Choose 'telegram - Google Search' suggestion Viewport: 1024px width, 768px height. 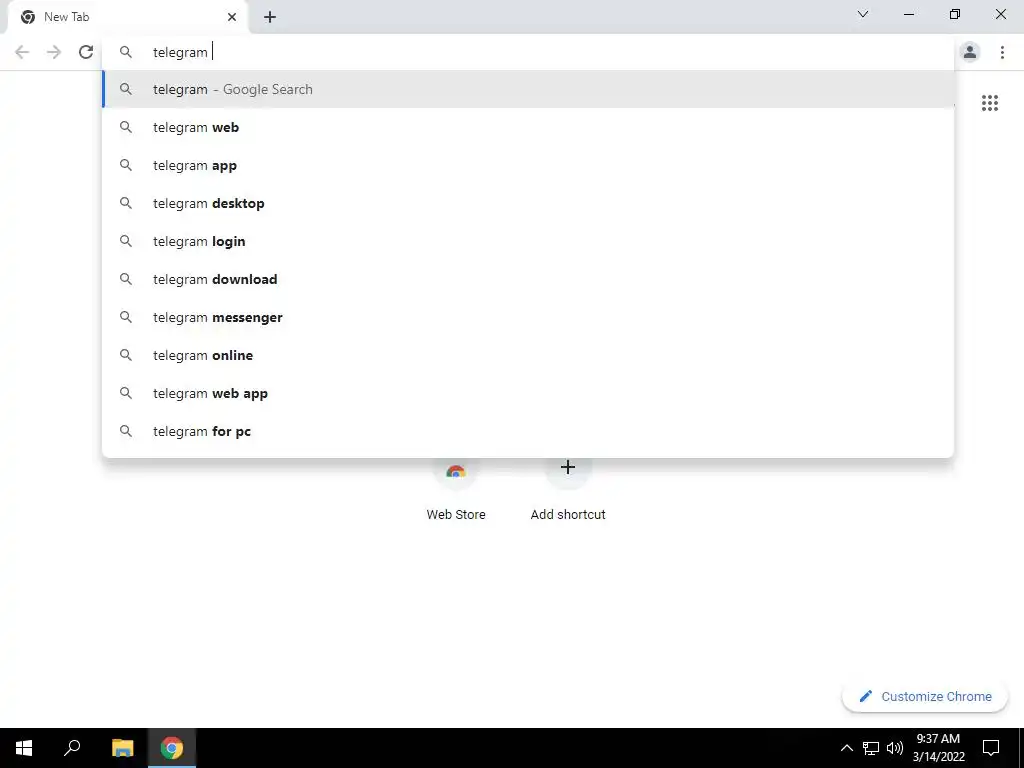tap(528, 89)
